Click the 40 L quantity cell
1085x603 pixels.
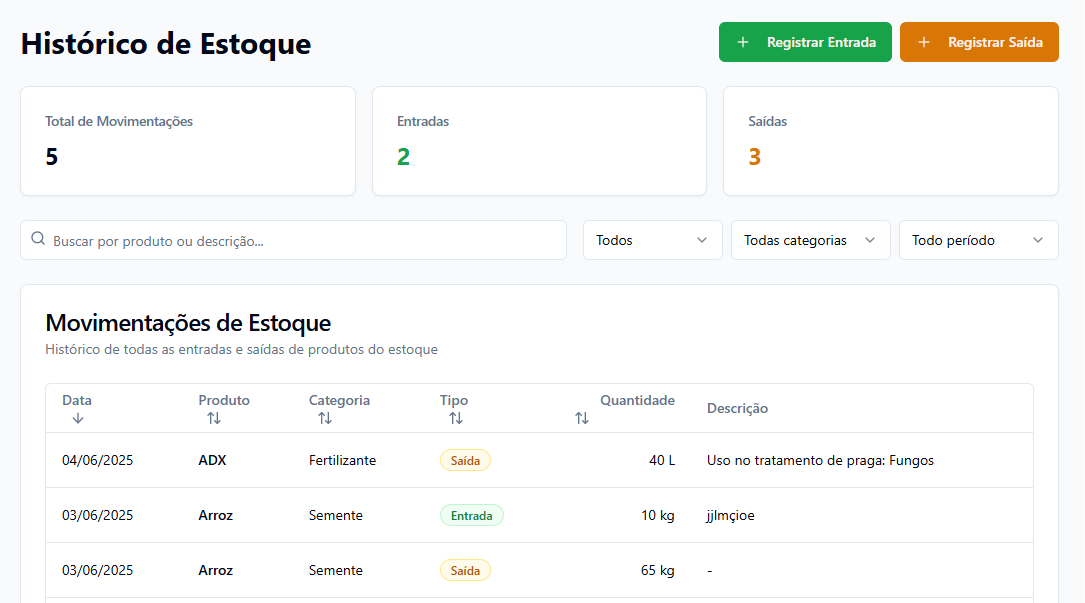[662, 460]
